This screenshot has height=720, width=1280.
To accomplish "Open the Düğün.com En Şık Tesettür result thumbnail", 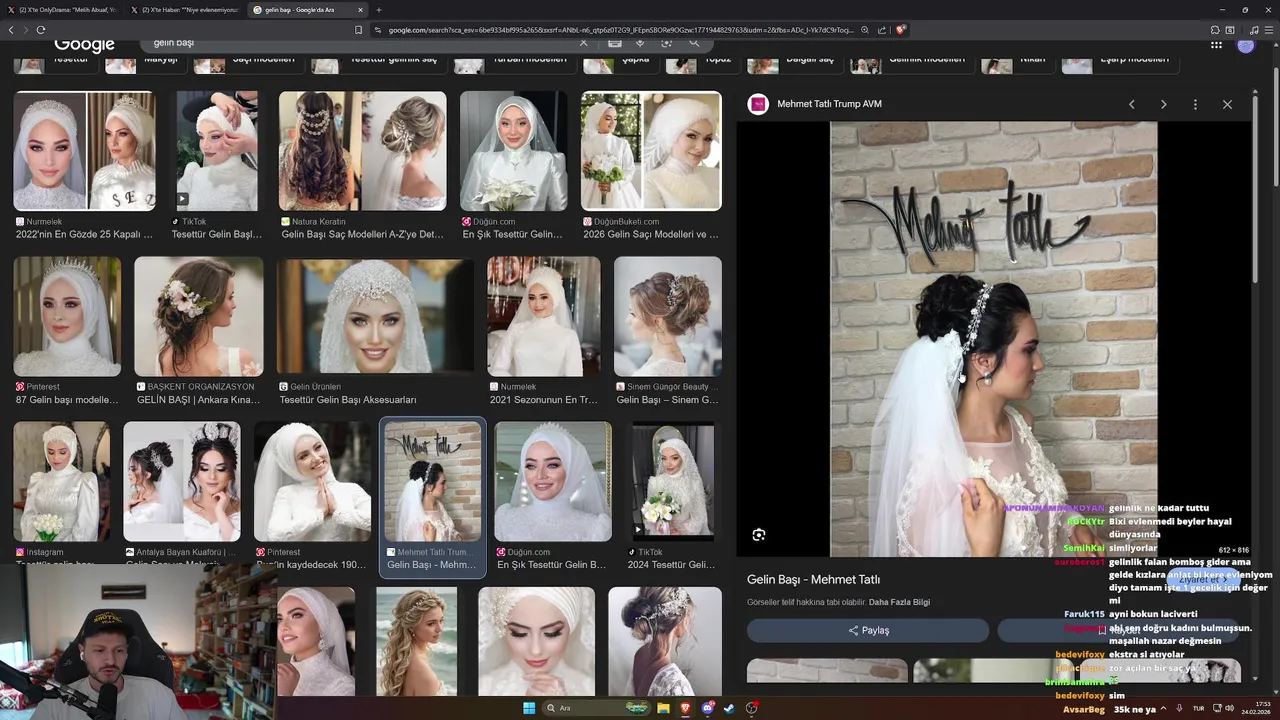I will [514, 151].
